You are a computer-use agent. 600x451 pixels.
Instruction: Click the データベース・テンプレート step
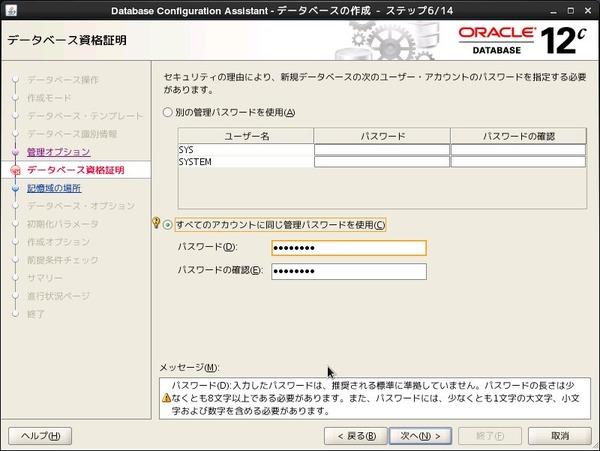[85, 116]
